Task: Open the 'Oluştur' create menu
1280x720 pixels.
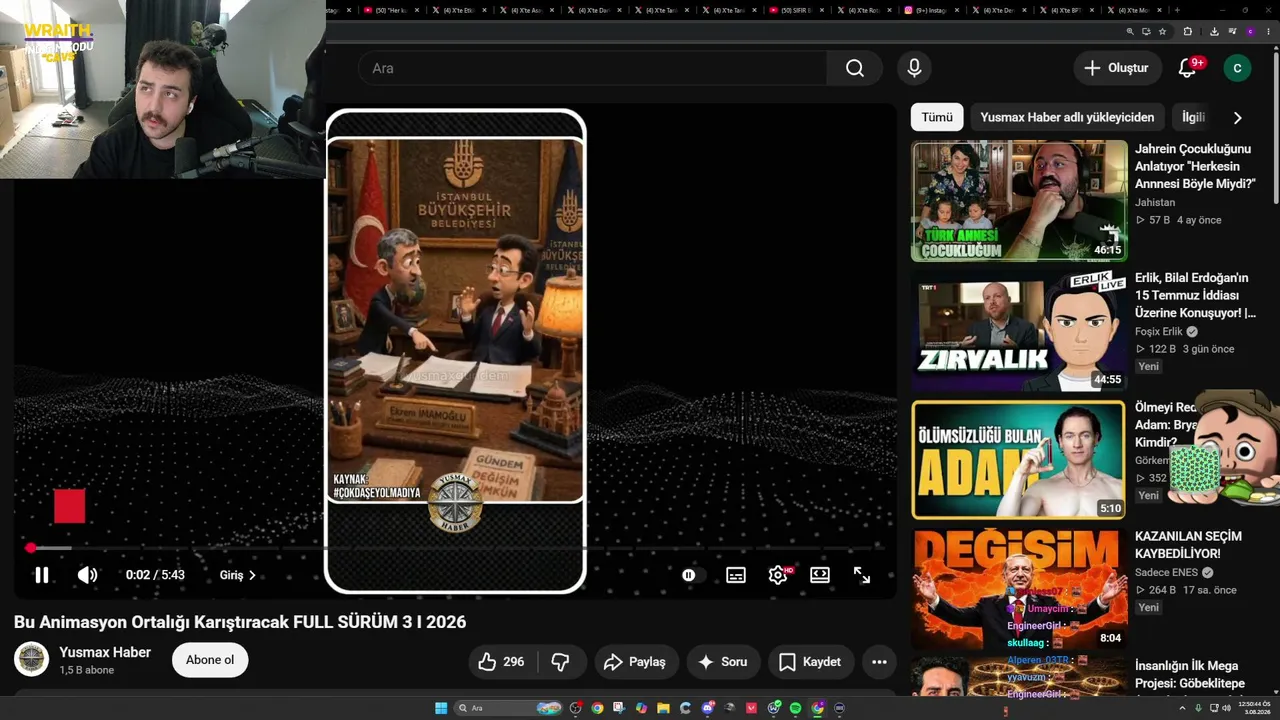Action: [x=1117, y=68]
